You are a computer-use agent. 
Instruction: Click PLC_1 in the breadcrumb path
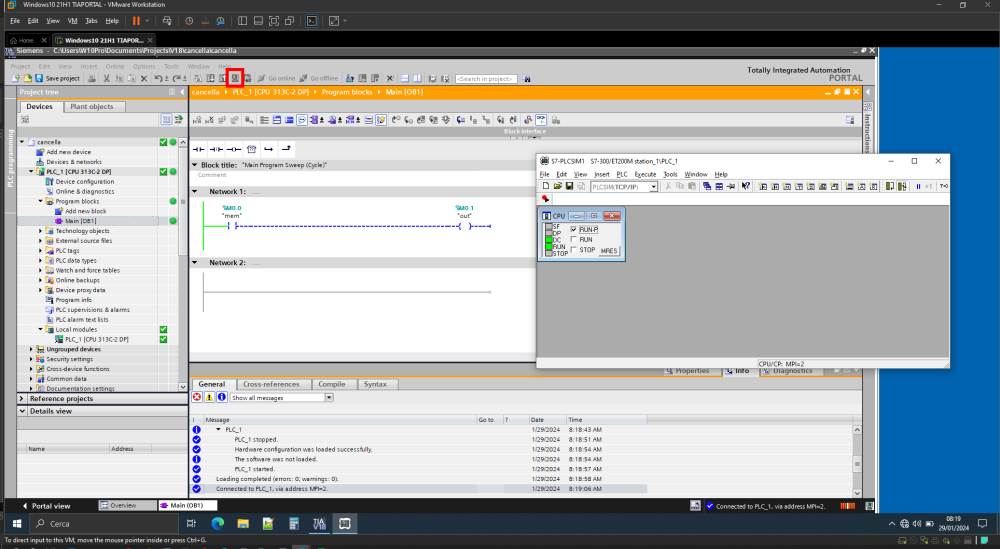coord(270,92)
